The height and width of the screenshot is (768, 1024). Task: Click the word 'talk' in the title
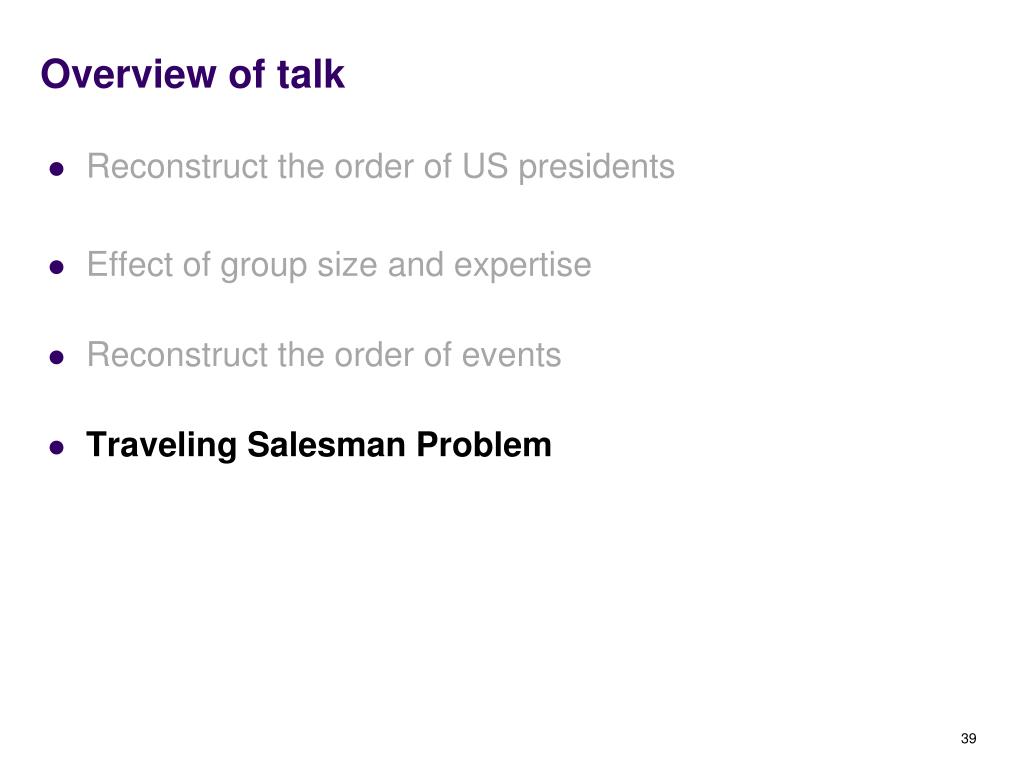(x=311, y=74)
